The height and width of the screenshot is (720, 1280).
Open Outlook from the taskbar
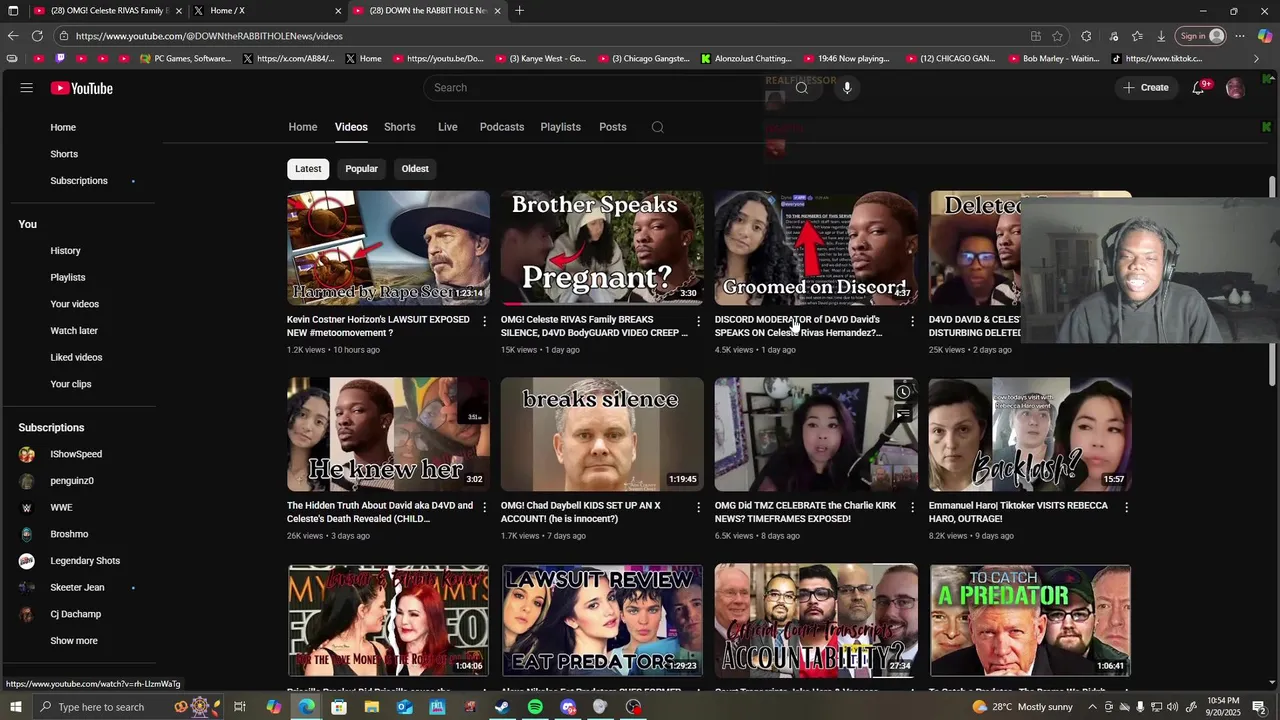(x=404, y=707)
